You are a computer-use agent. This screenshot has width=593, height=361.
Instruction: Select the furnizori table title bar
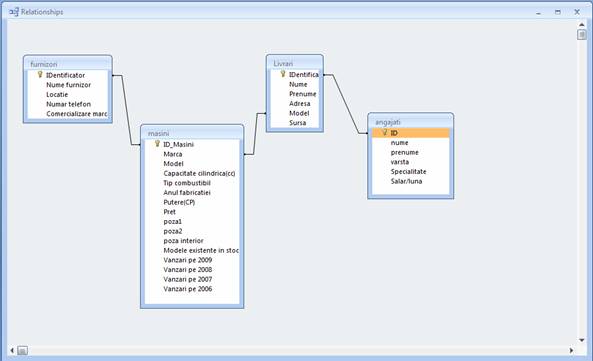click(x=68, y=64)
